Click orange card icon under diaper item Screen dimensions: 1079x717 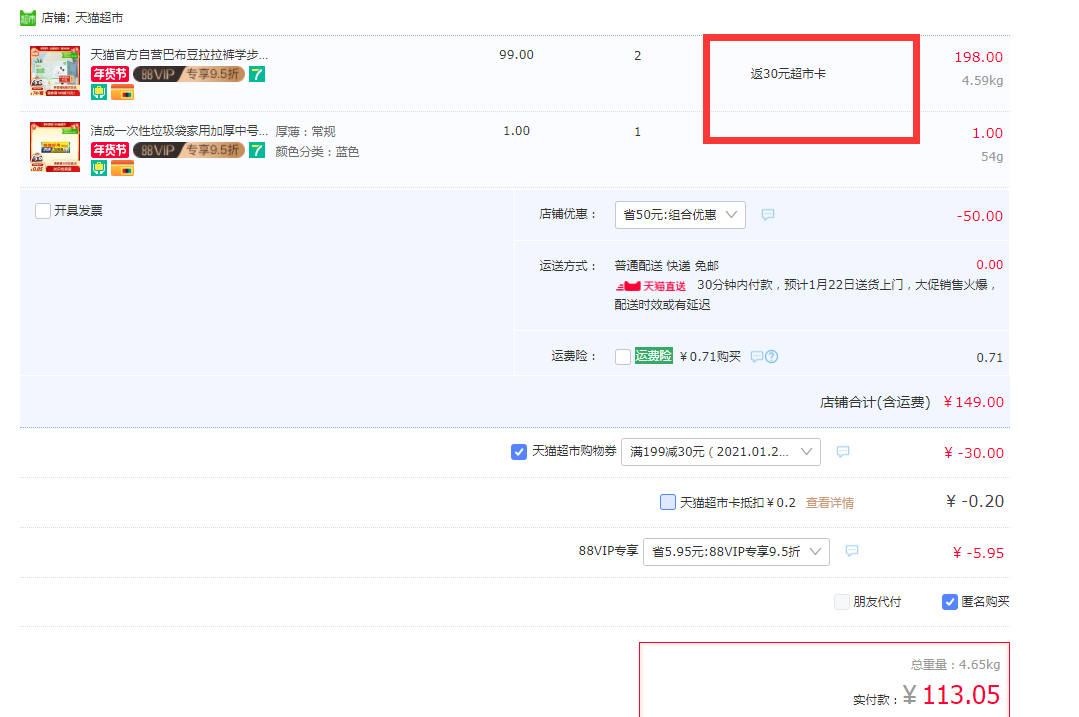point(122,93)
